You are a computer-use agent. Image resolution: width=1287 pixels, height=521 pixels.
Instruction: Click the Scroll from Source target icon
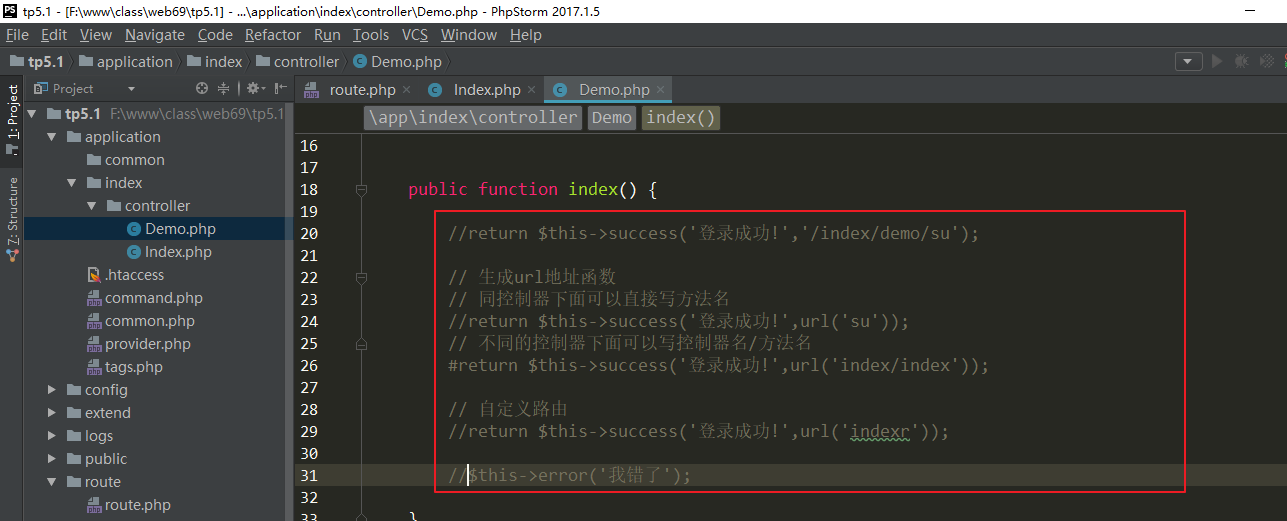click(203, 89)
